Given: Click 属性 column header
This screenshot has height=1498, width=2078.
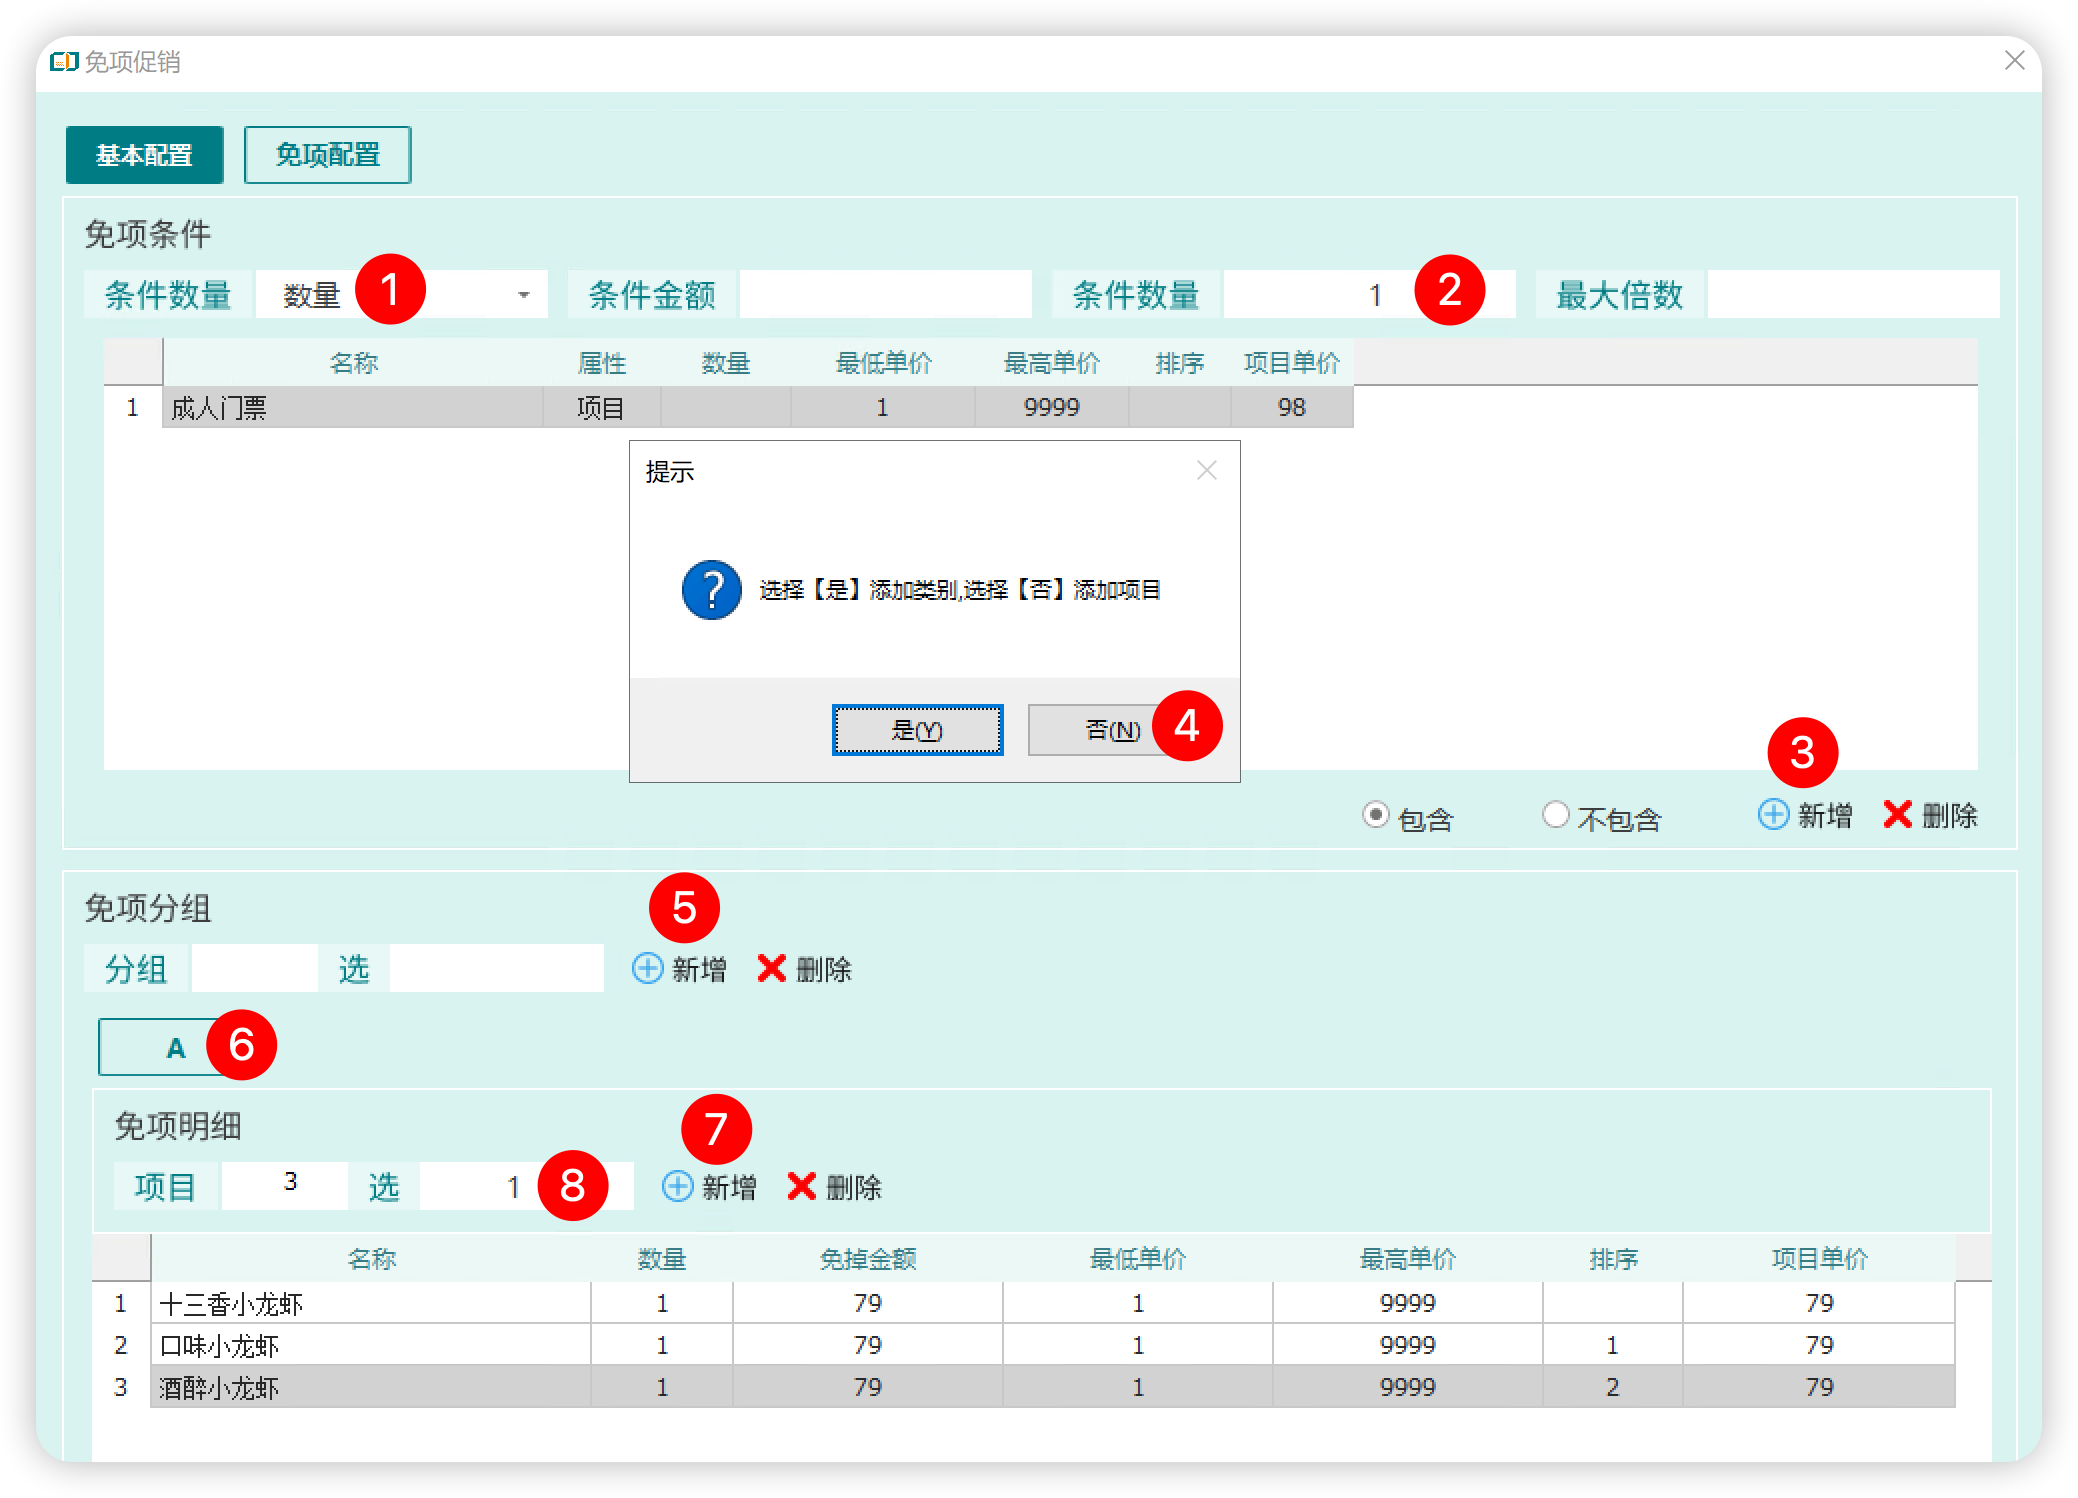Looking at the screenshot, I should click(601, 362).
